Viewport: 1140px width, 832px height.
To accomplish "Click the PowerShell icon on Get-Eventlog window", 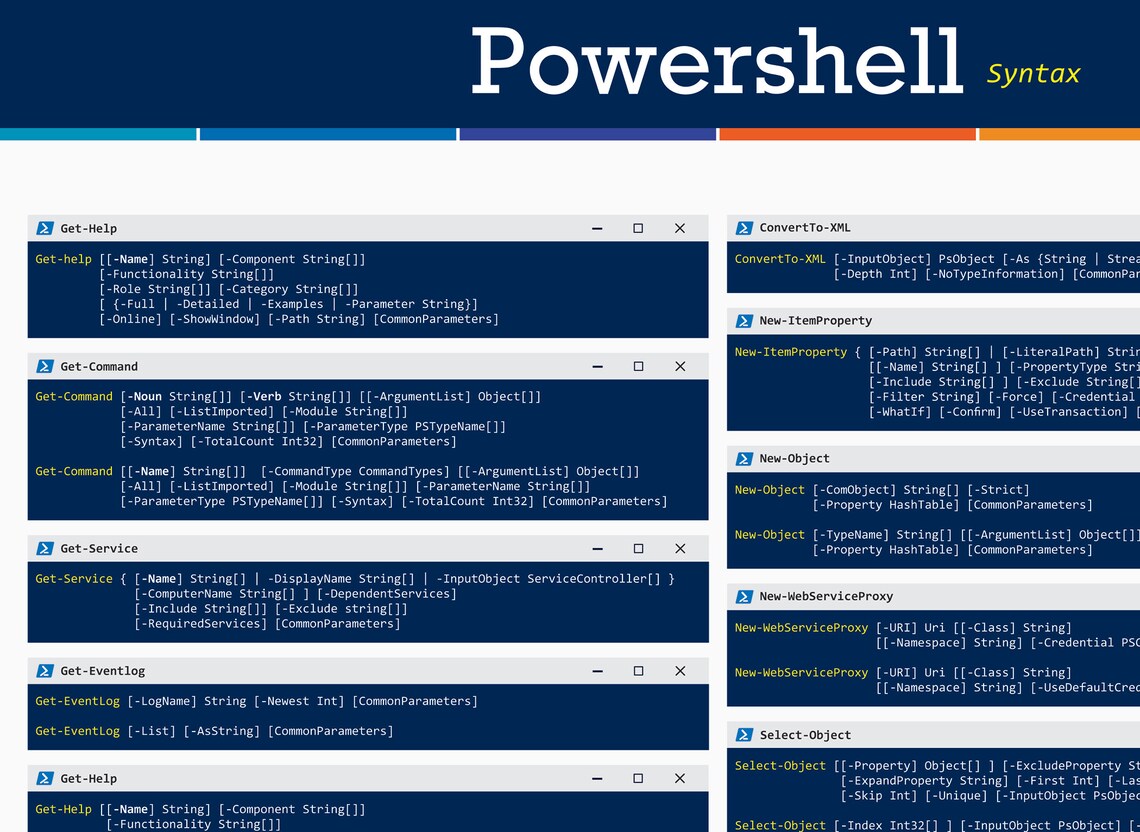I will [45, 670].
